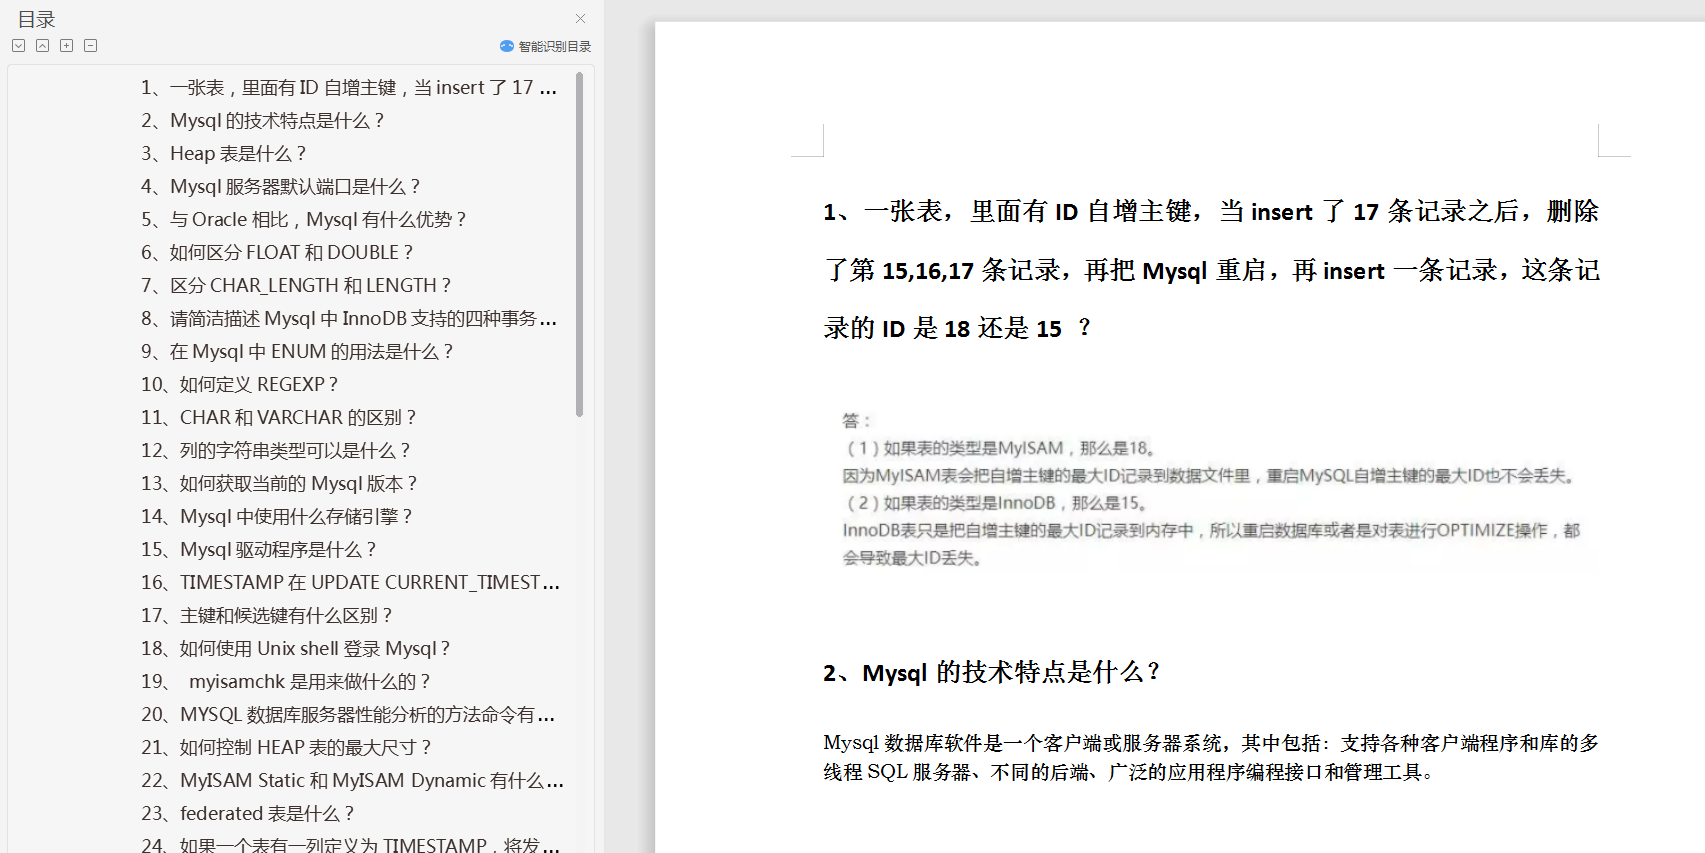The image size is (1705, 853).
Task: Jump to '2、Mysql 的技术特点是什么？' in outline
Action: pyautogui.click(x=262, y=121)
